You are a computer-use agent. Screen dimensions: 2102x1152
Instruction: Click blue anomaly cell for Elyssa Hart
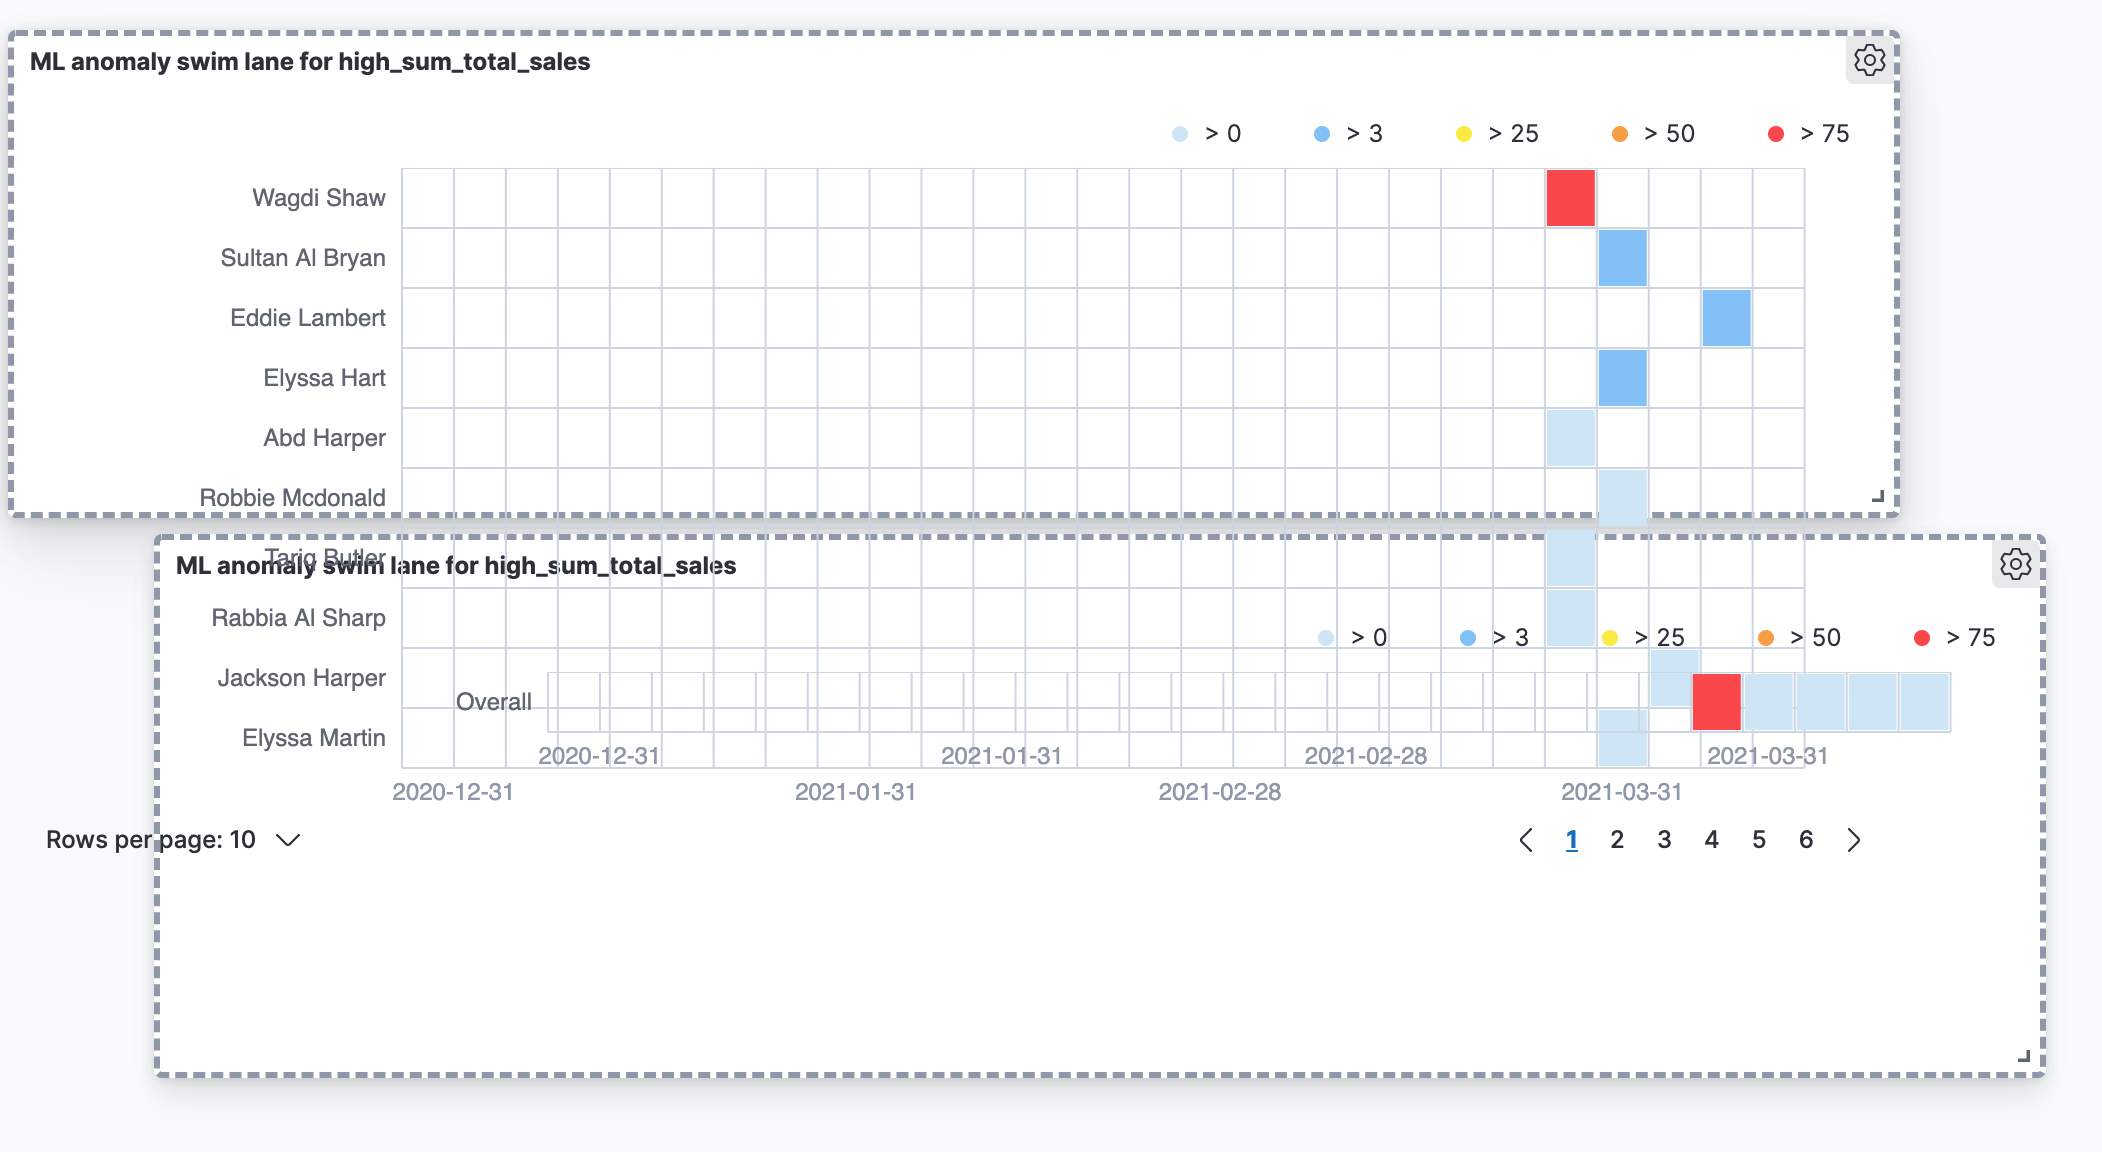click(1622, 378)
